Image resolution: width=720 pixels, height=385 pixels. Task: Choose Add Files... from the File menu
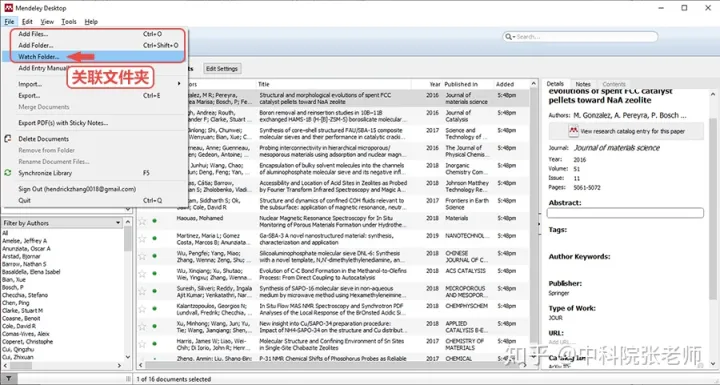pyautogui.click(x=94, y=34)
